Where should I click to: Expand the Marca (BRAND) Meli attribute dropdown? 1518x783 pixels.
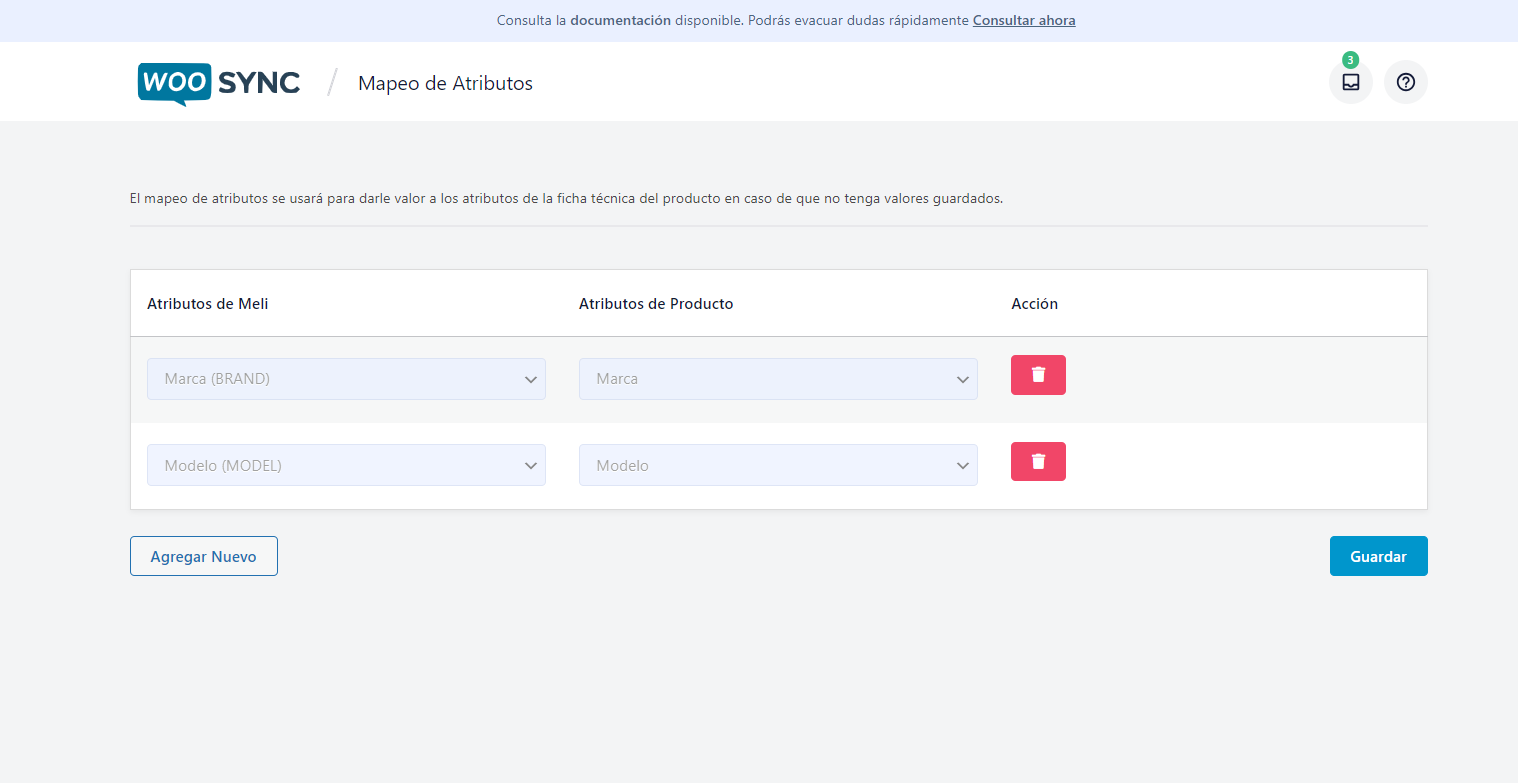point(346,379)
